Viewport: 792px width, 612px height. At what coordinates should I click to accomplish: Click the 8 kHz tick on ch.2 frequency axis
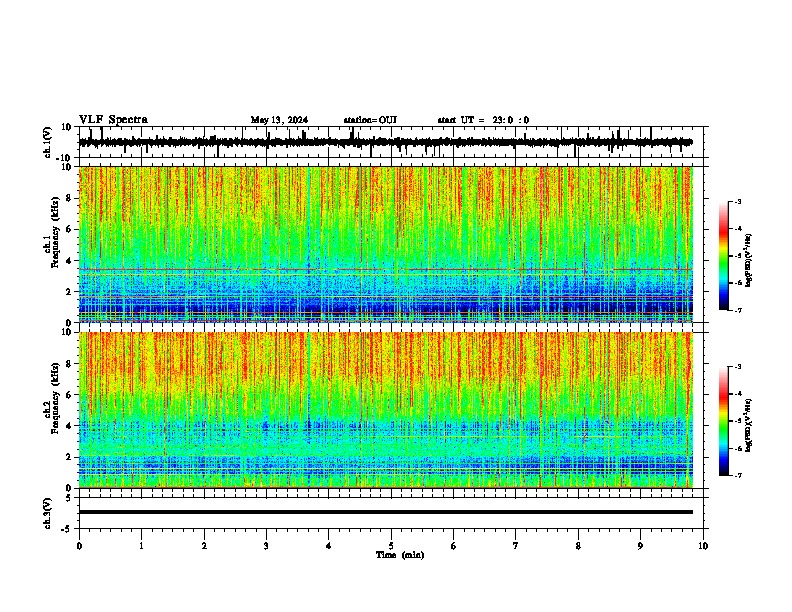pyautogui.click(x=69, y=364)
